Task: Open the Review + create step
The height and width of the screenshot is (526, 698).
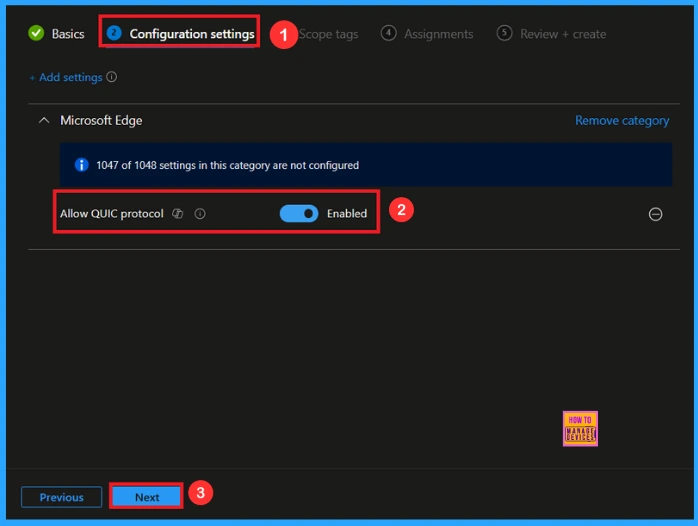Action: (x=563, y=34)
